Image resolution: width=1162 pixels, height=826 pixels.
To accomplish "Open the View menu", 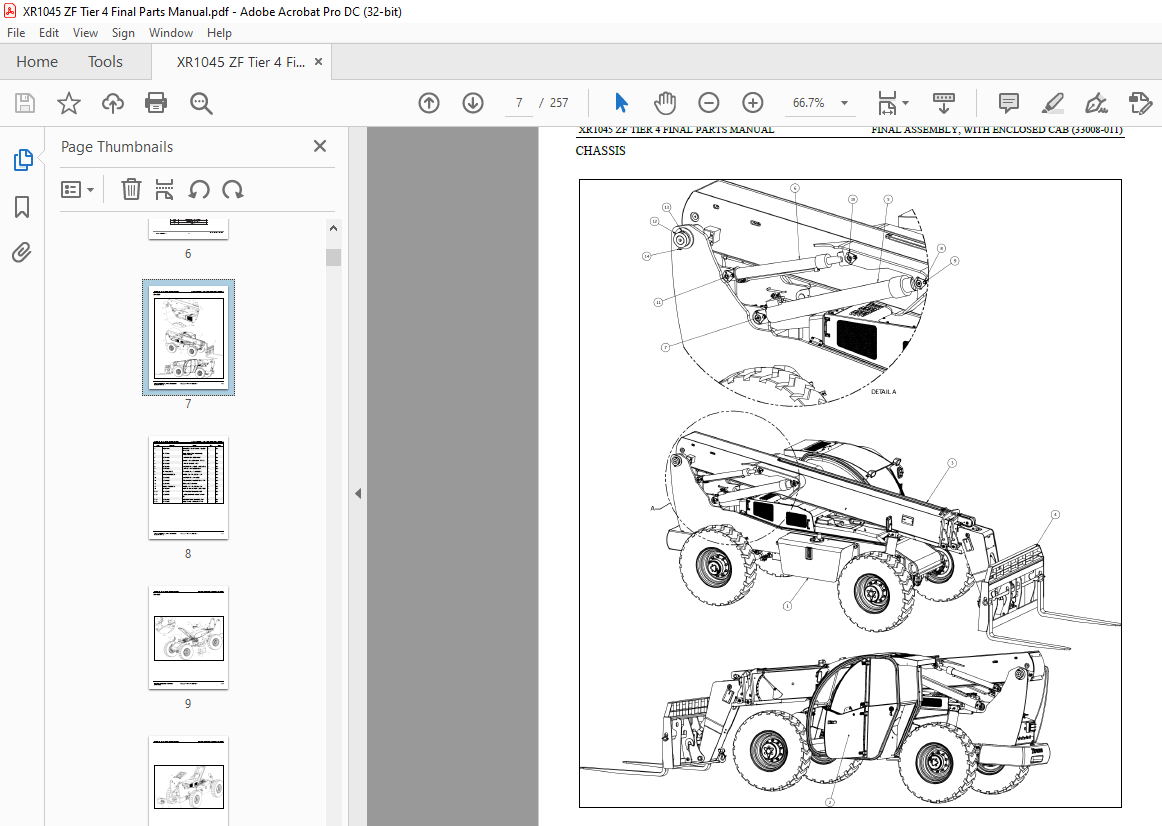I will click(85, 33).
